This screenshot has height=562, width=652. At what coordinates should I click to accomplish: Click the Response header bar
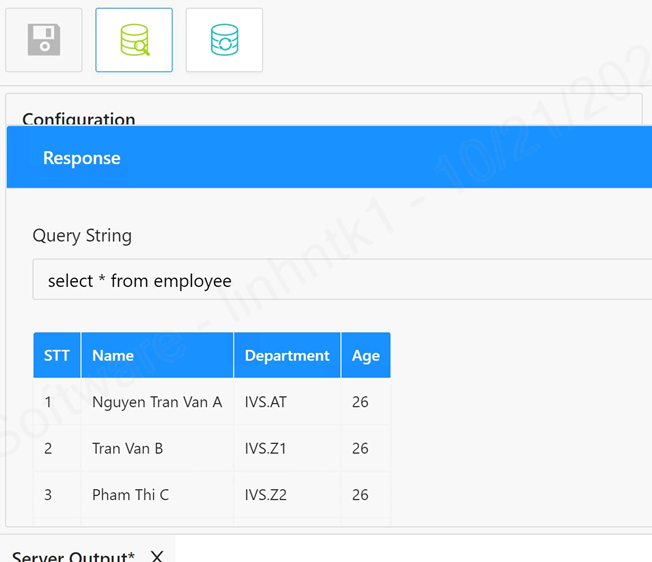point(329,157)
